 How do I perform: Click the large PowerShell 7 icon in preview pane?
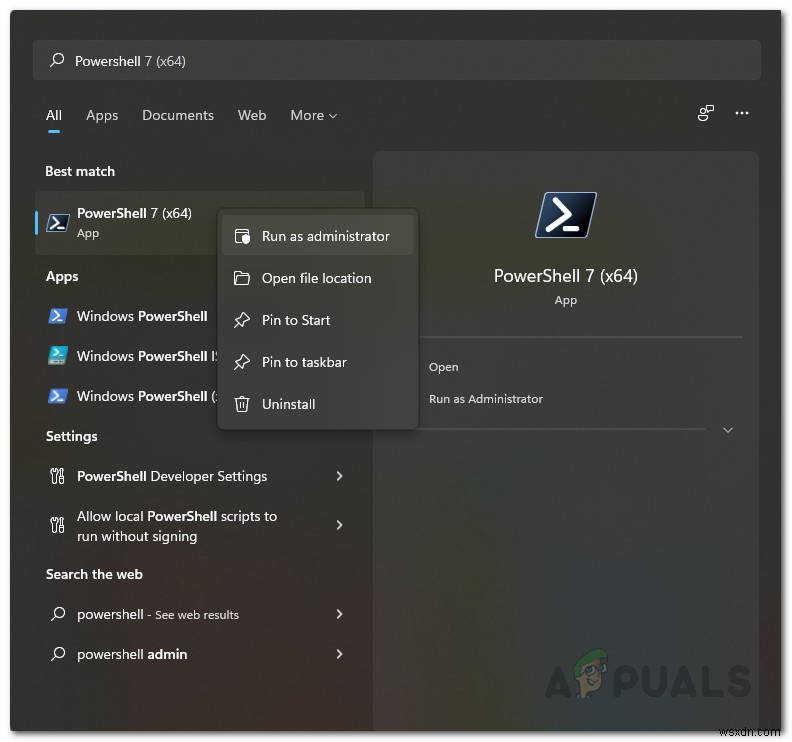click(566, 215)
